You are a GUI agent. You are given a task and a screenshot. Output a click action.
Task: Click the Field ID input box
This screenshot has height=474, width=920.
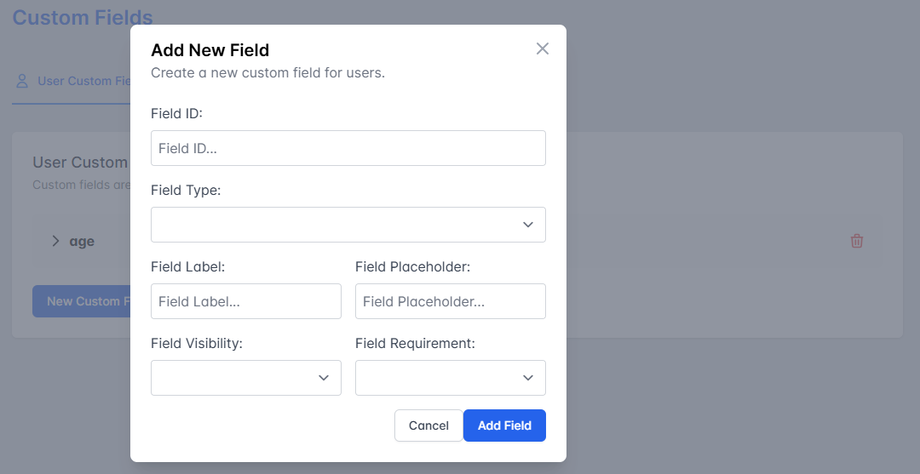point(348,148)
